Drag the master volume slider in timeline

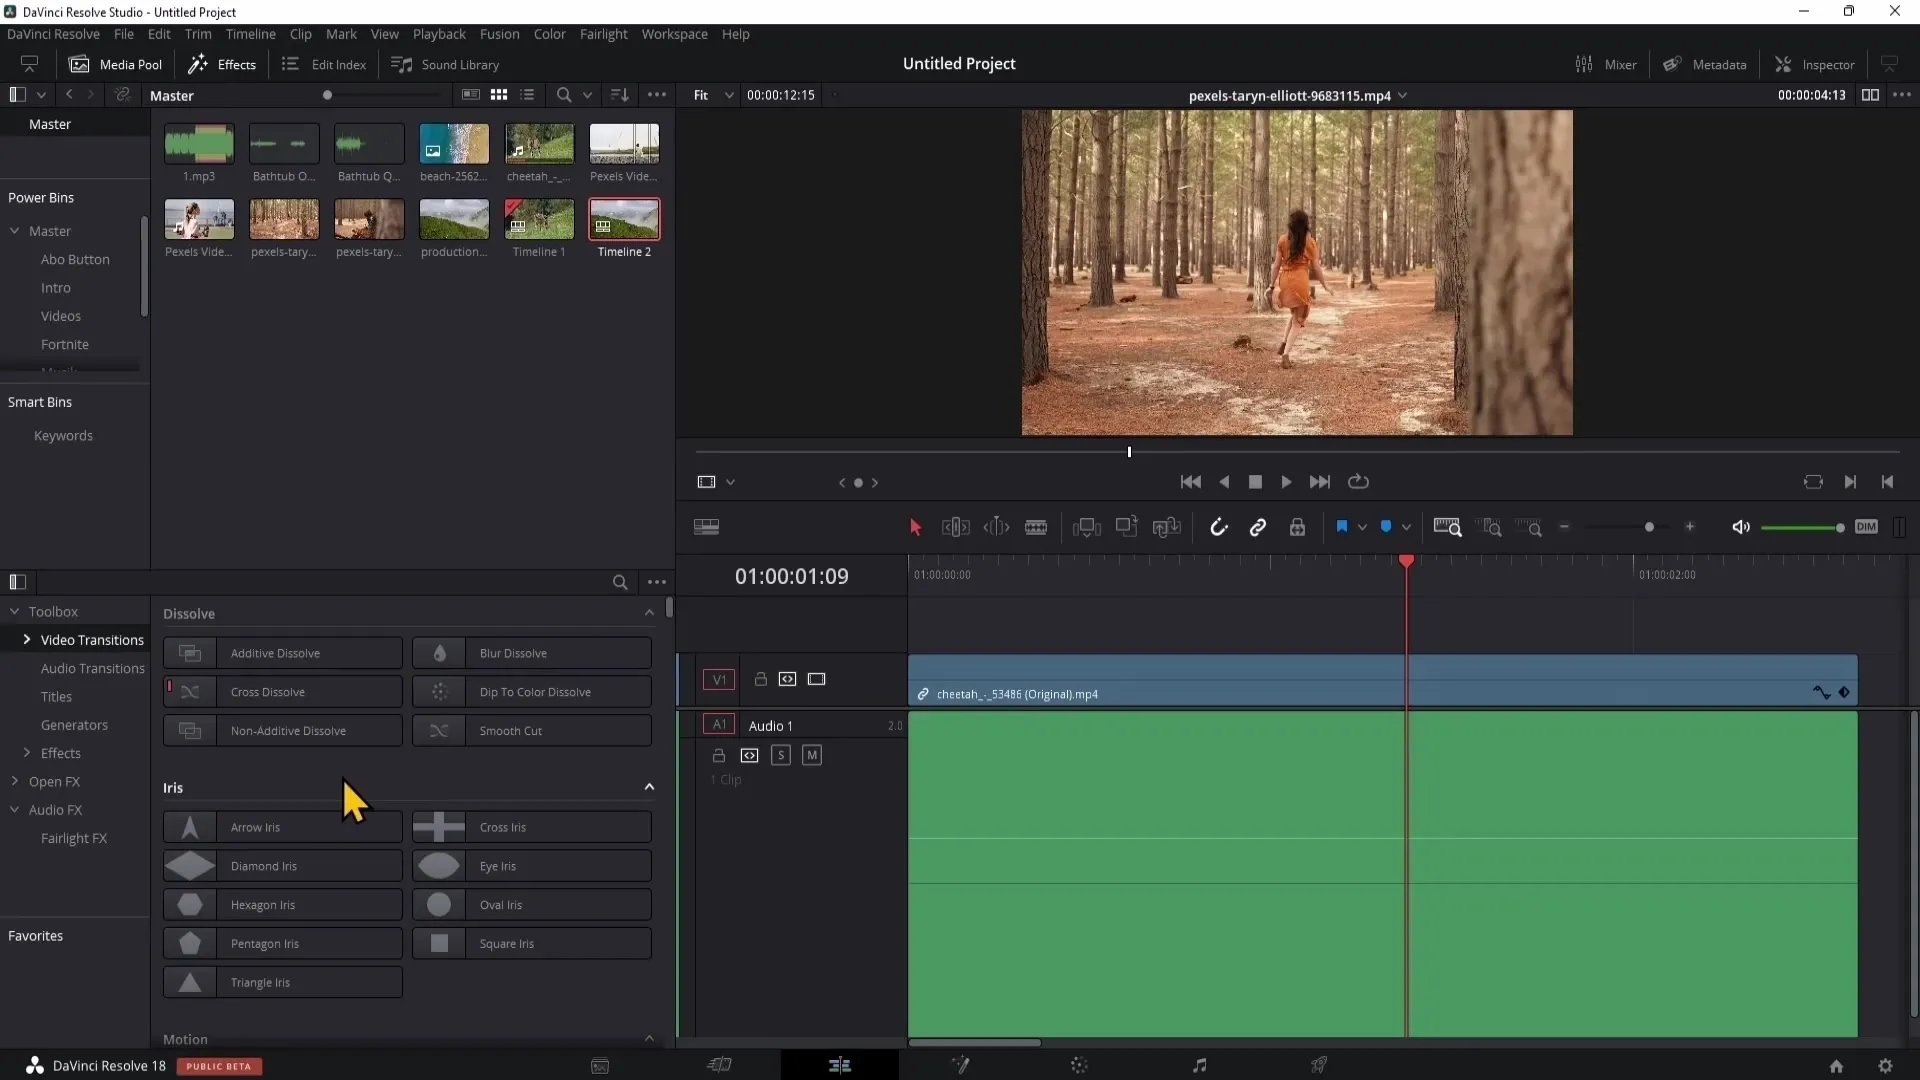[x=1837, y=526]
